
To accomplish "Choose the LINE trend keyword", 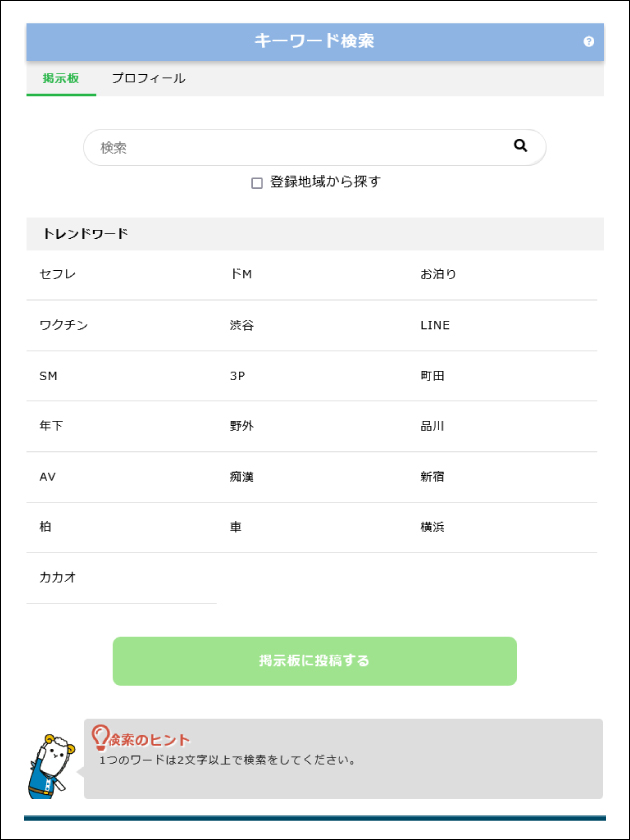I will point(435,325).
